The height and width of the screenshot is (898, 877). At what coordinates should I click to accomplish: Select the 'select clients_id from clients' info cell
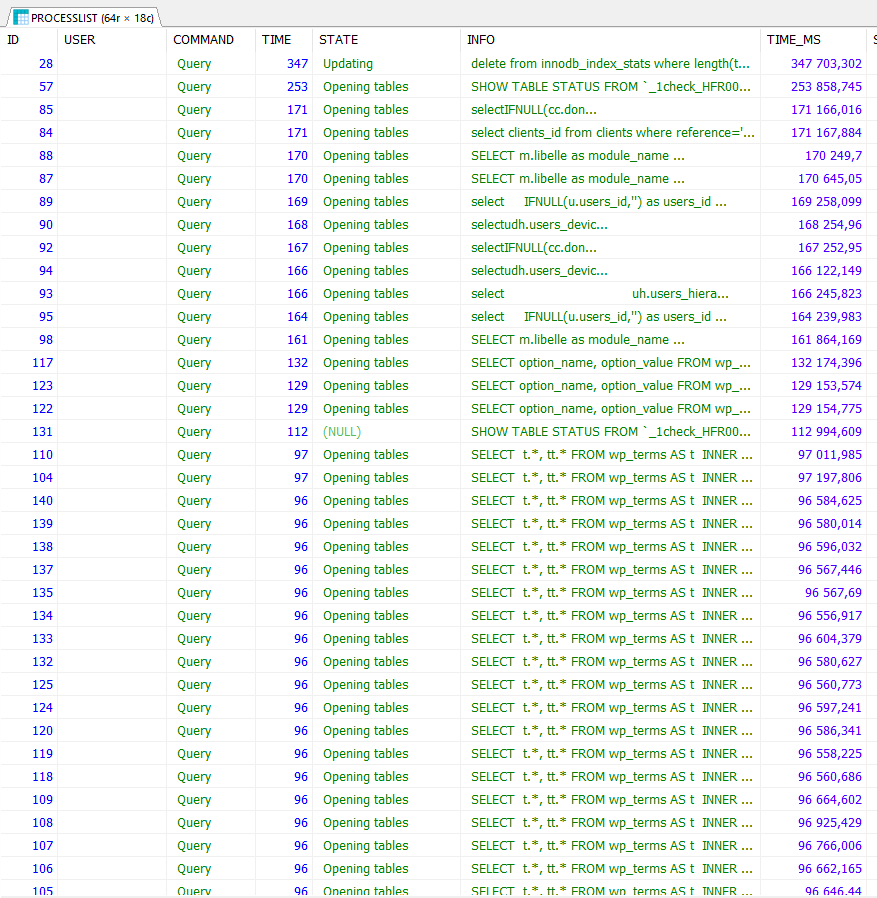[x=612, y=133]
